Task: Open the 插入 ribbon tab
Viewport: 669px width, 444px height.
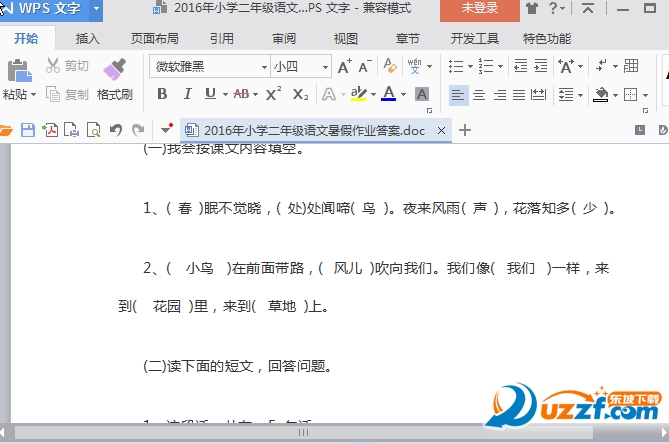Action: pos(87,39)
